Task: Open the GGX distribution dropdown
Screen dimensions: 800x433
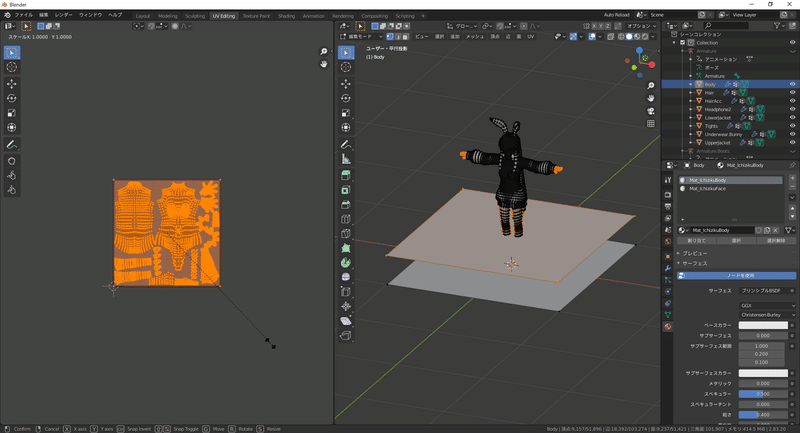Action: click(767, 306)
